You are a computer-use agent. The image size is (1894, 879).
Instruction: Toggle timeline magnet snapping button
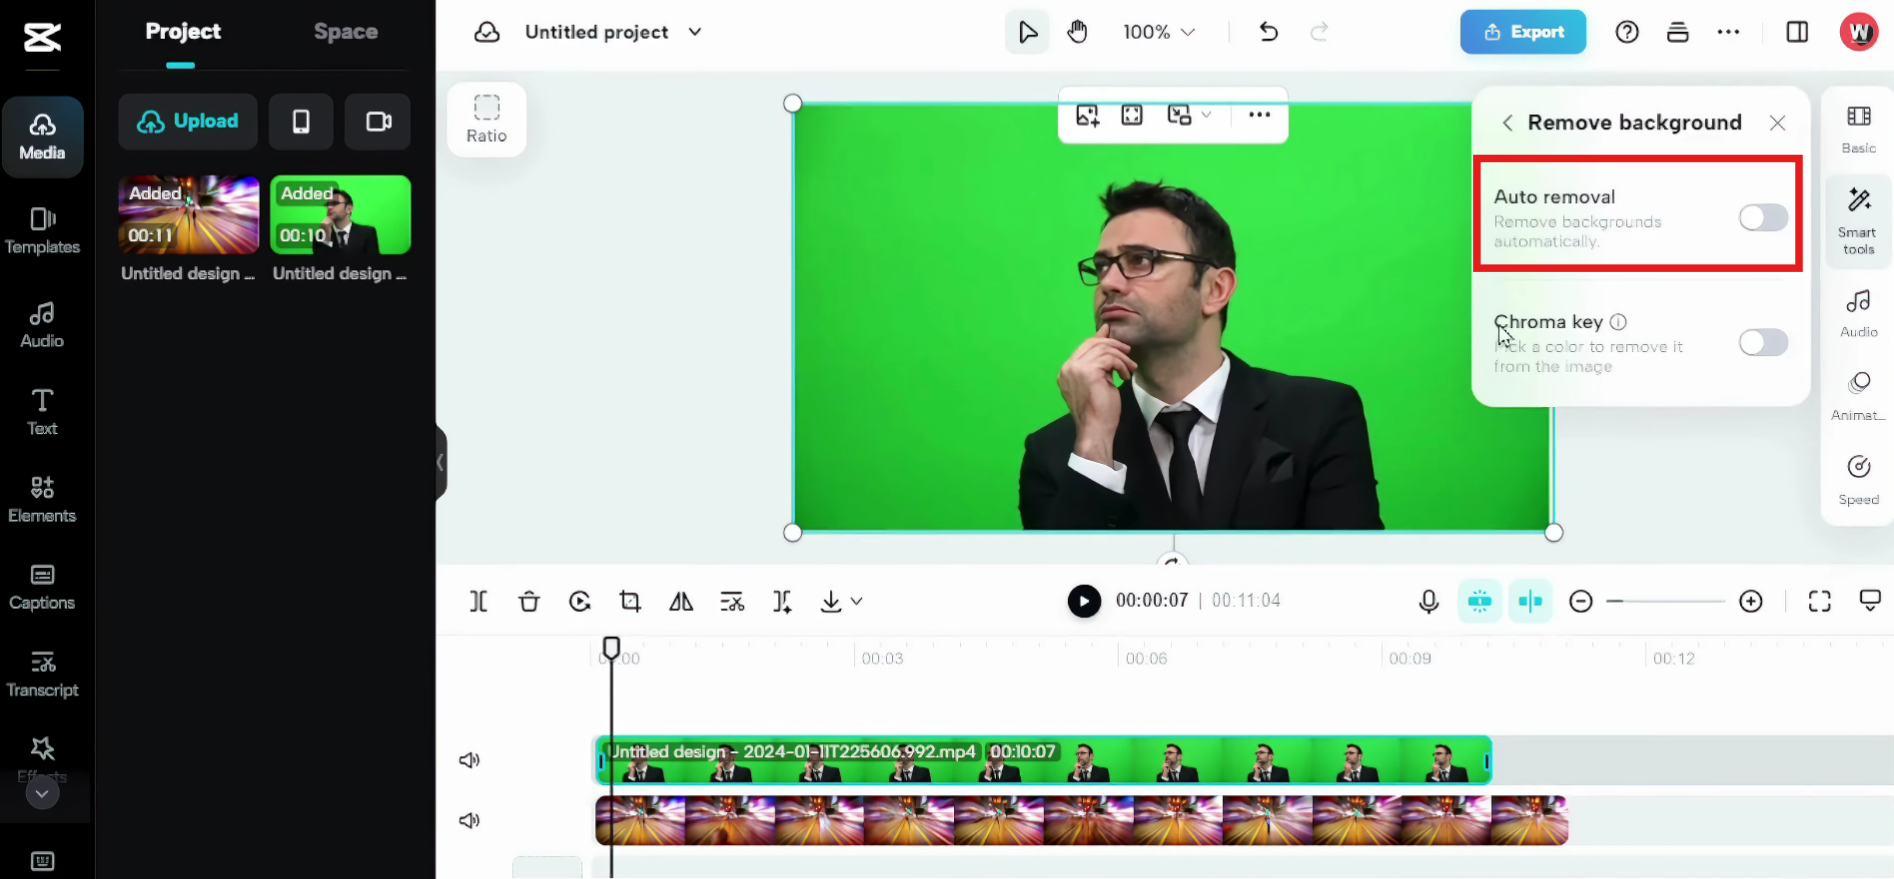coord(1480,601)
